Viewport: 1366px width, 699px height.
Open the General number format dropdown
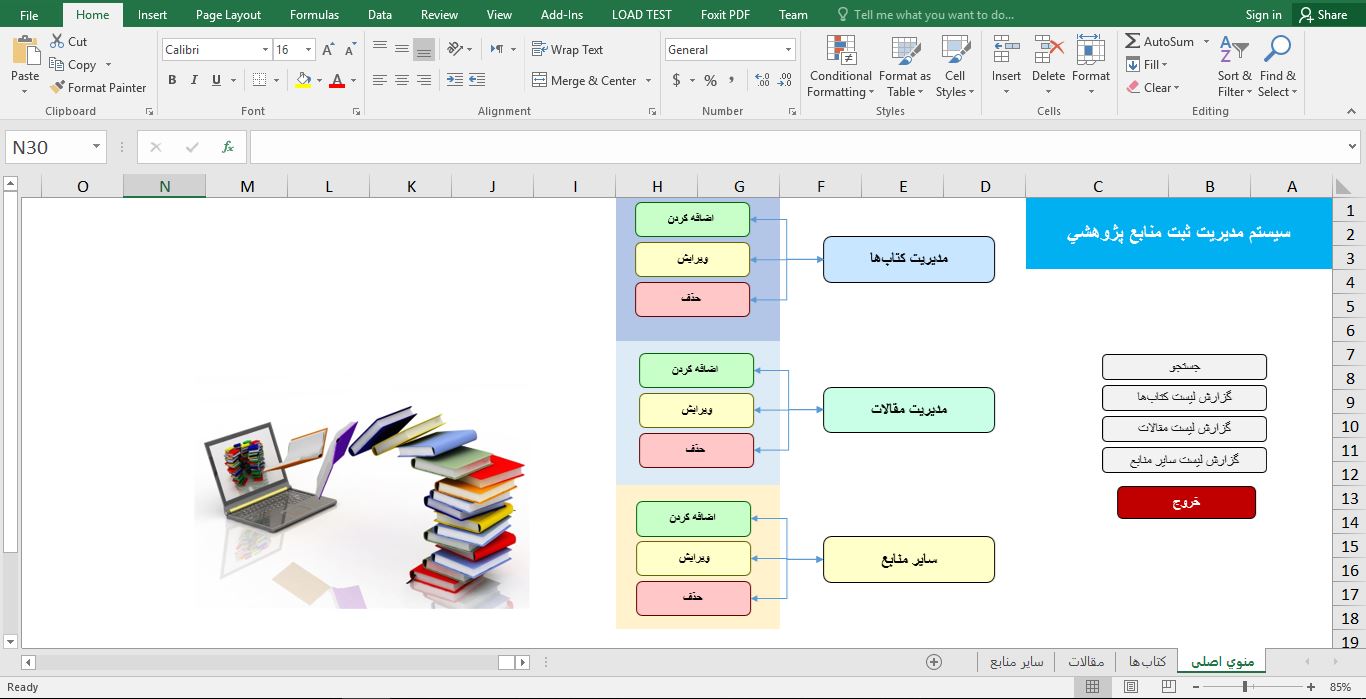click(789, 50)
